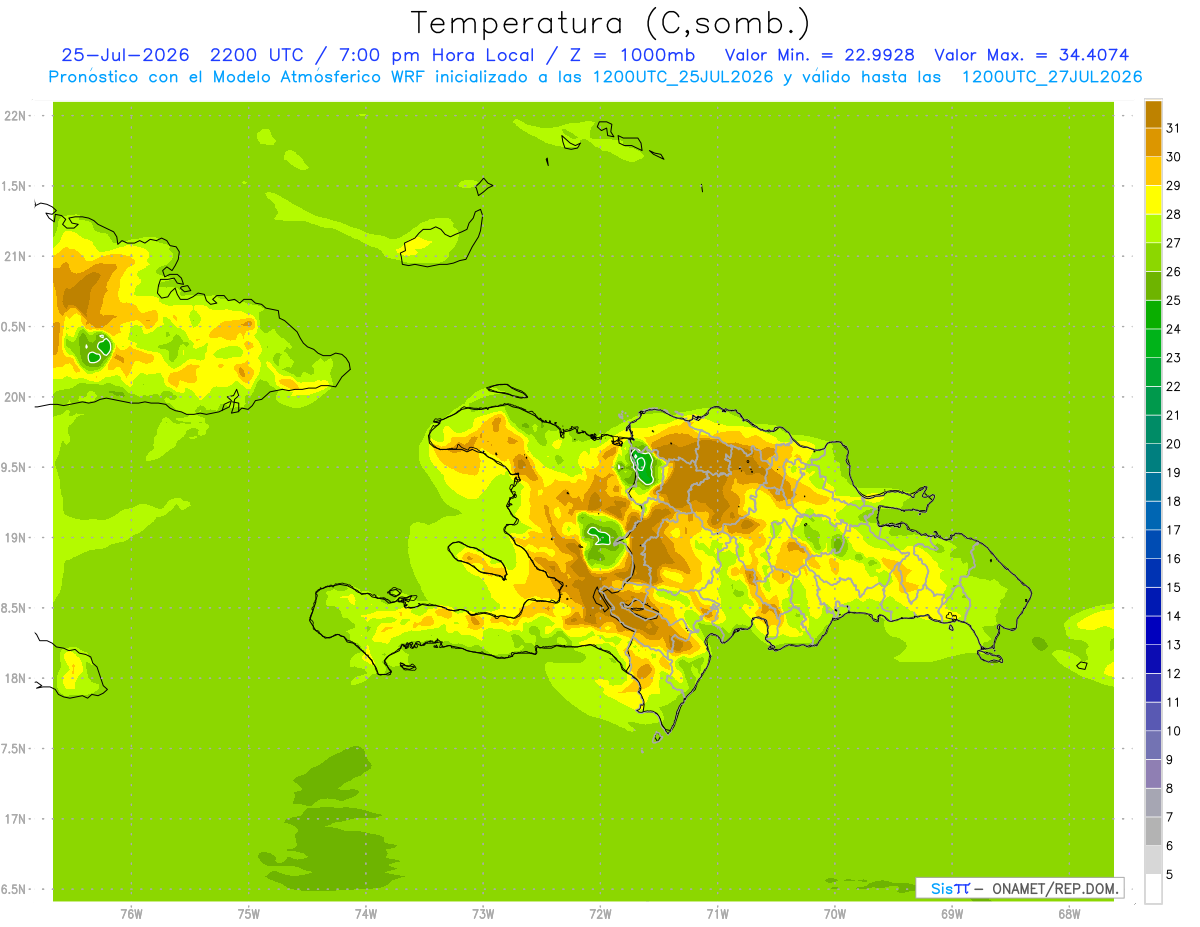Click the SisTT – ONAMET/REP.DOM. logo box

[1019, 888]
